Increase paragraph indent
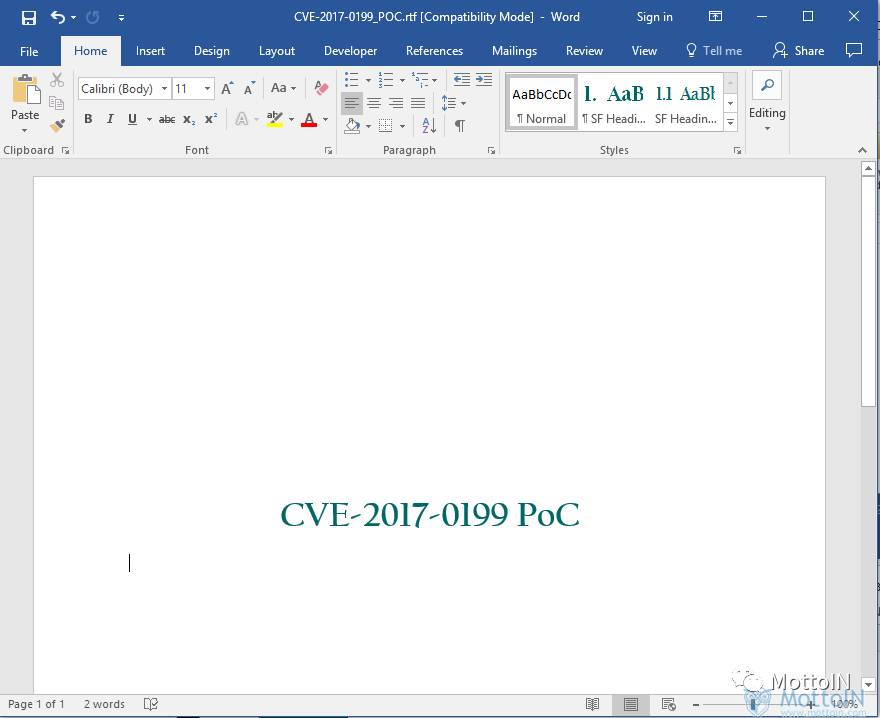Image resolution: width=880 pixels, height=718 pixels. click(x=484, y=80)
